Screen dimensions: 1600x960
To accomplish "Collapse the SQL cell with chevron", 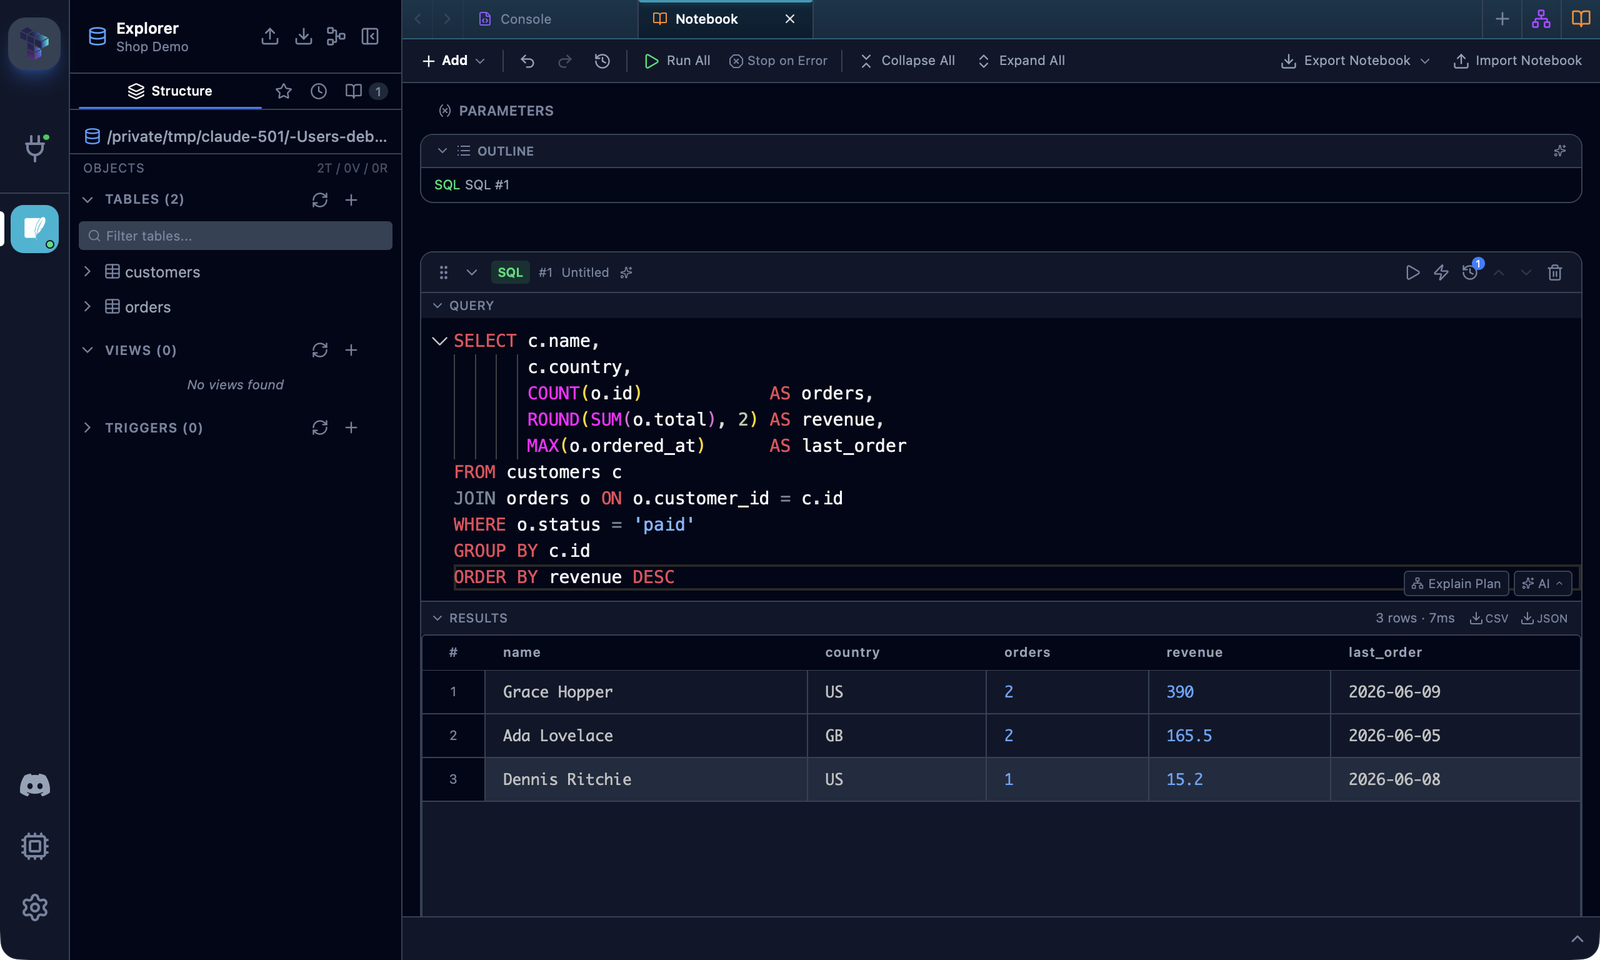I will 472,273.
